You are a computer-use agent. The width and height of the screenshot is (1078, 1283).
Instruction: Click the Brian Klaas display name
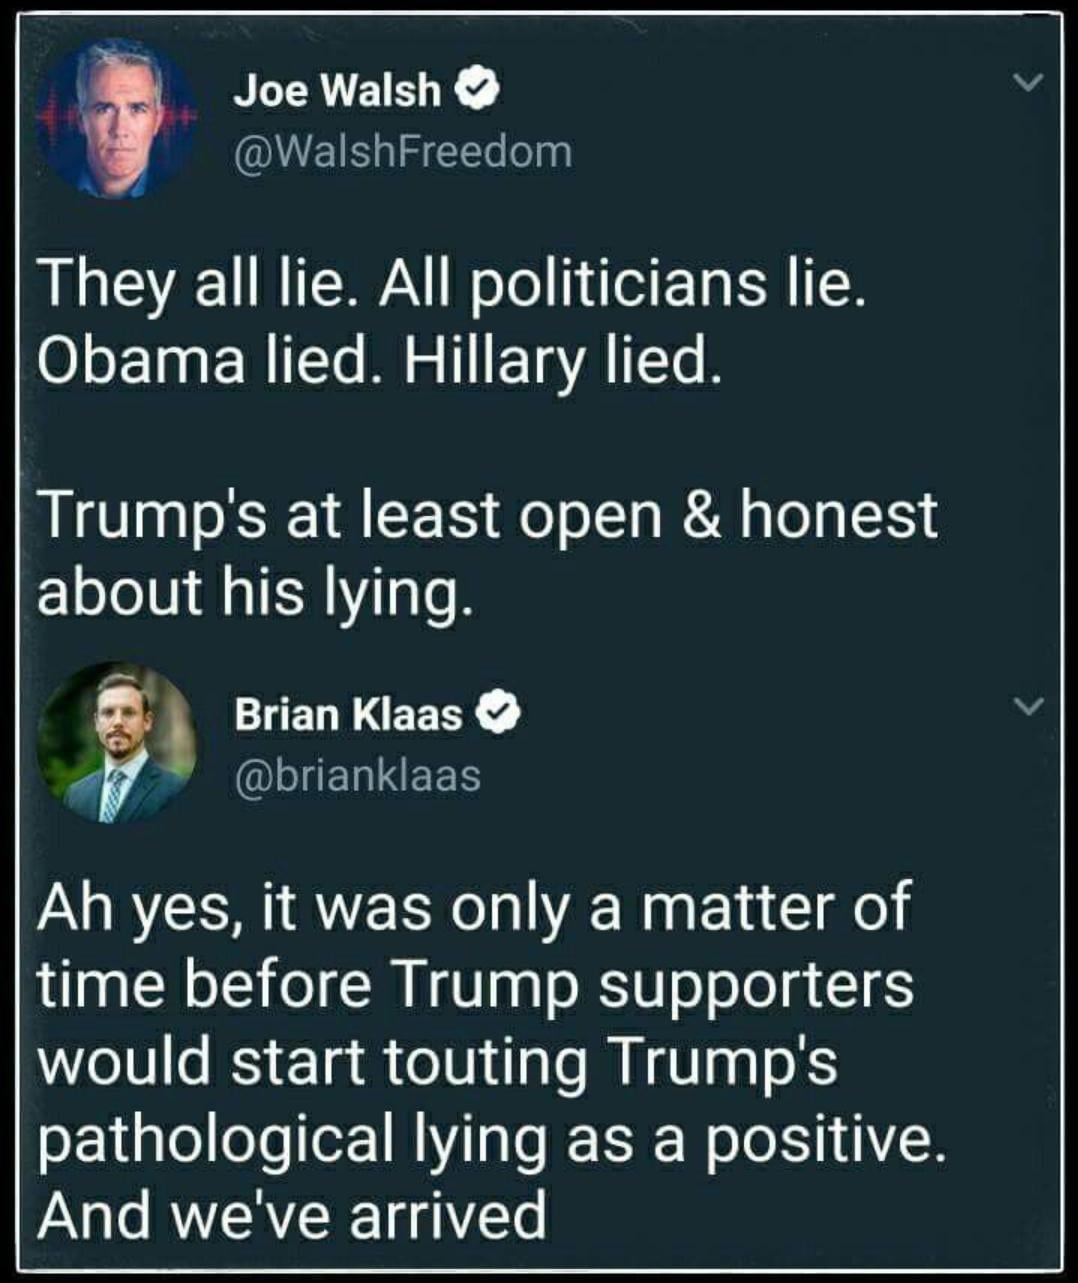click(x=348, y=714)
